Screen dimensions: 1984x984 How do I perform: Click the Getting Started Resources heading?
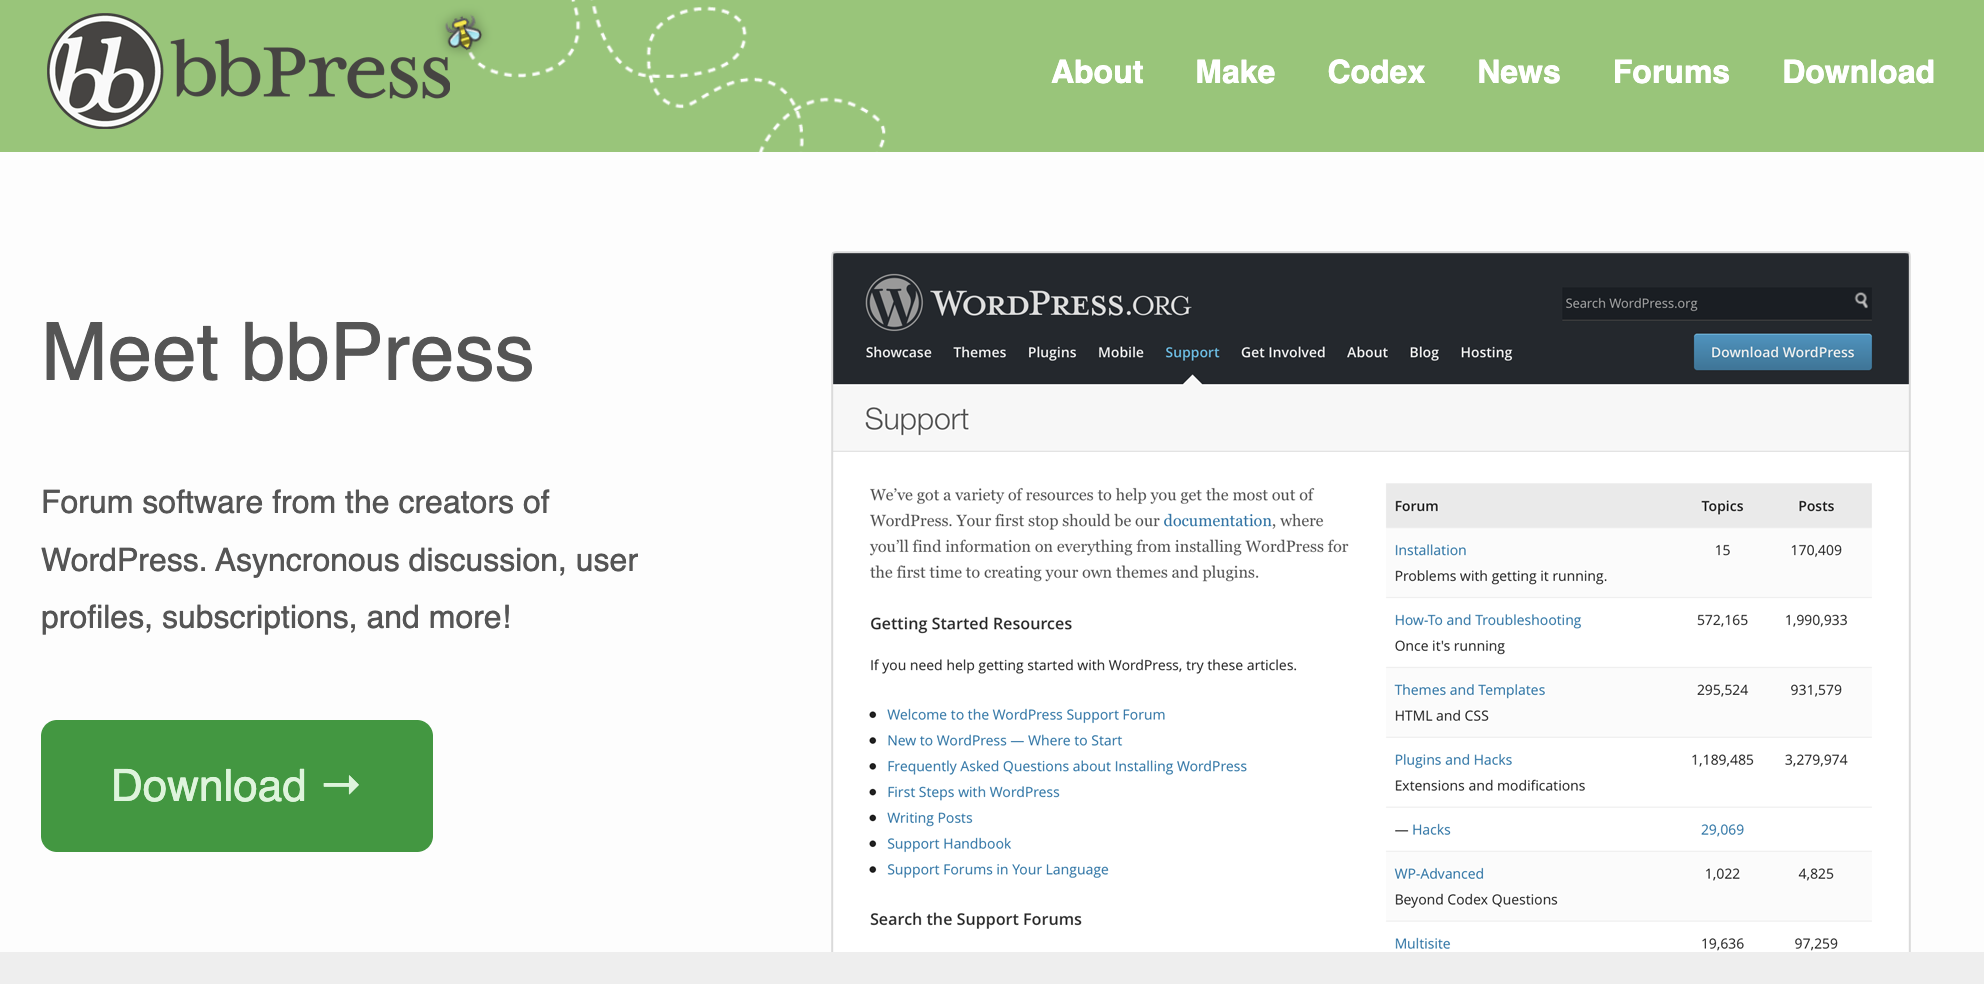970,624
